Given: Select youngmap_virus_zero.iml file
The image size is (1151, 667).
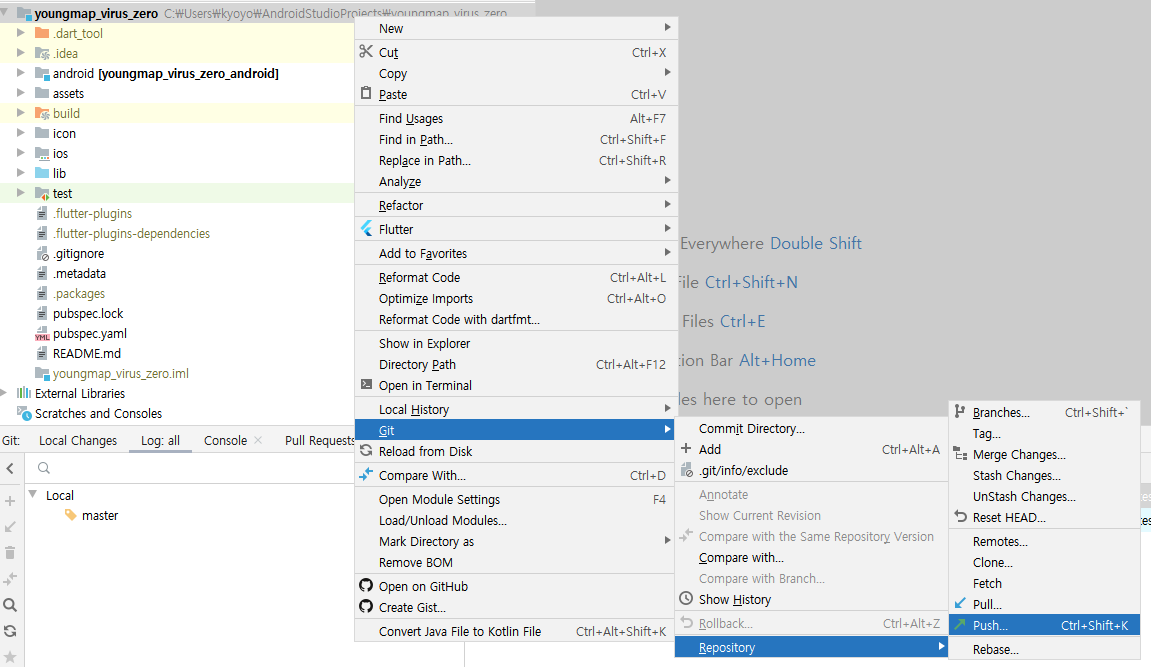Looking at the screenshot, I should tap(120, 373).
